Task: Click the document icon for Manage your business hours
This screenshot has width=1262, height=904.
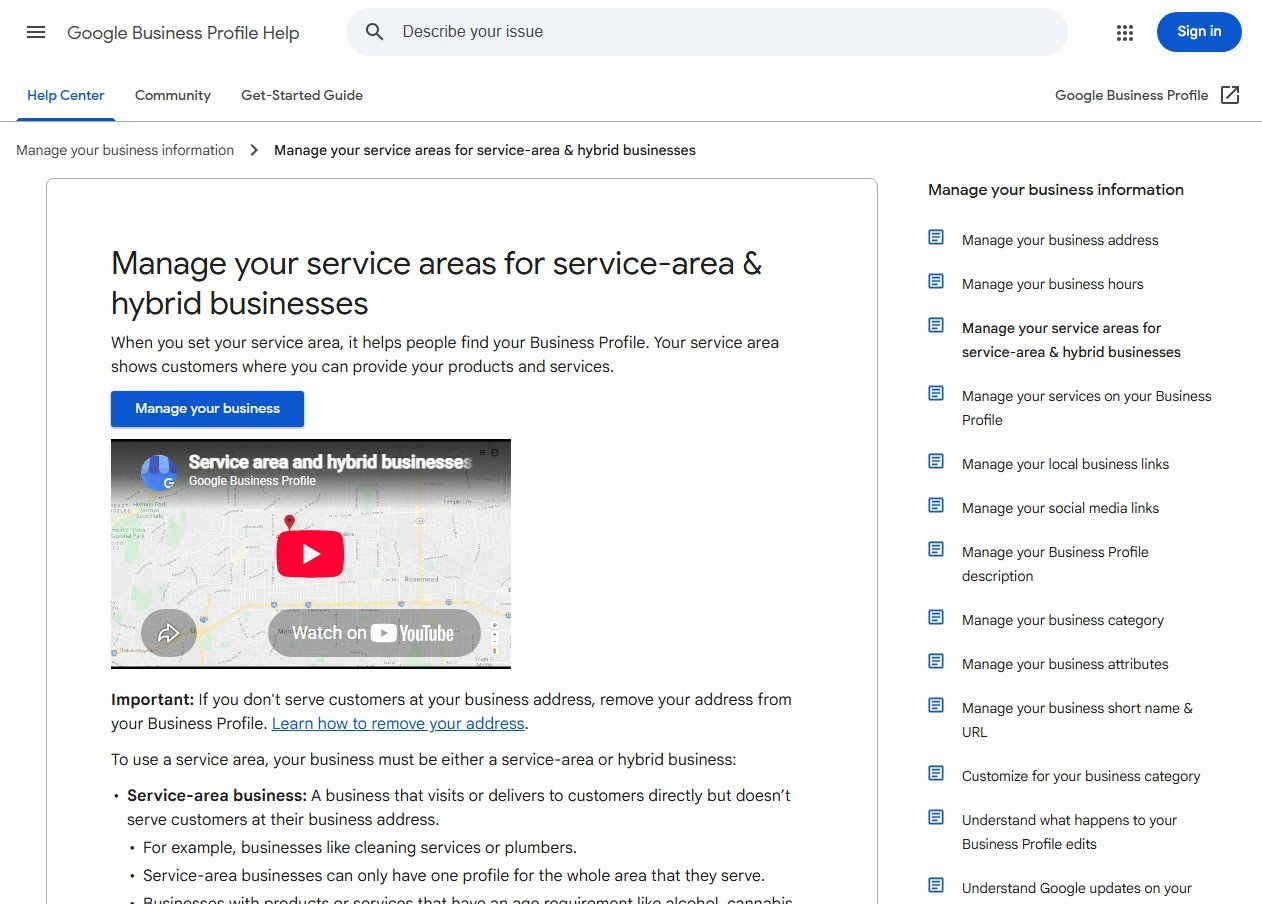Action: pyautogui.click(x=936, y=282)
